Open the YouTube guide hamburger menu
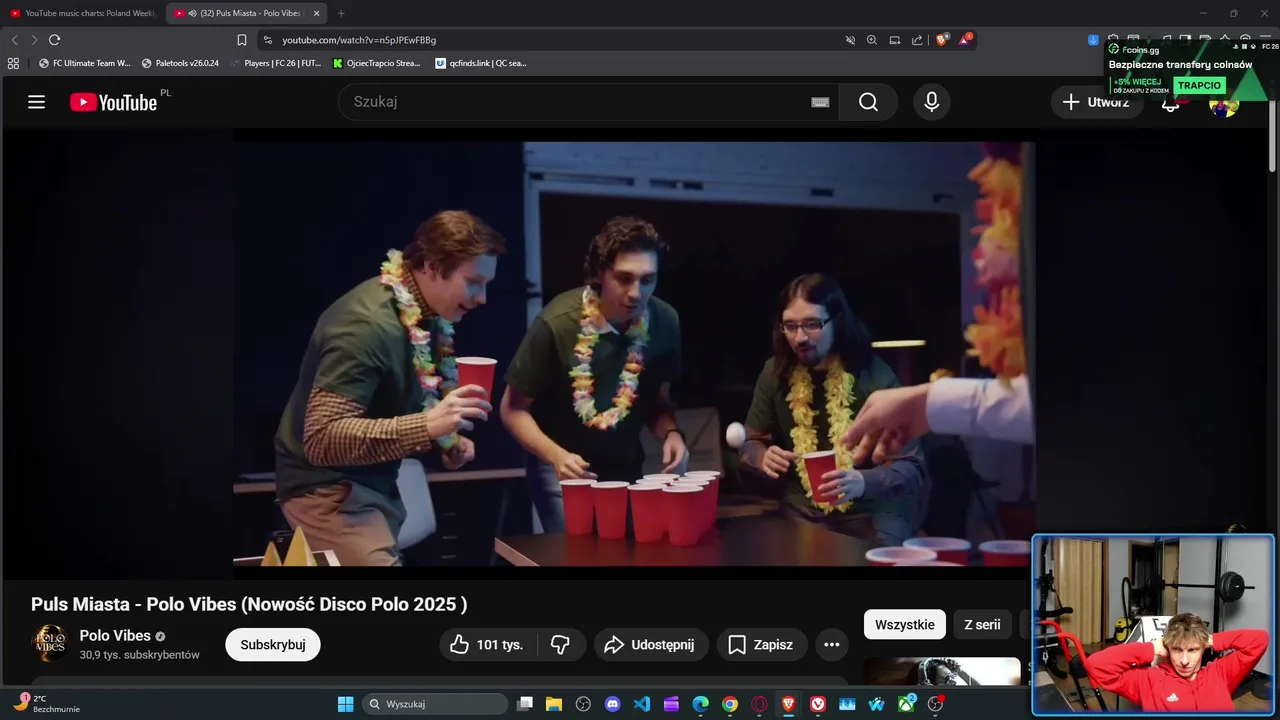 pyautogui.click(x=37, y=102)
